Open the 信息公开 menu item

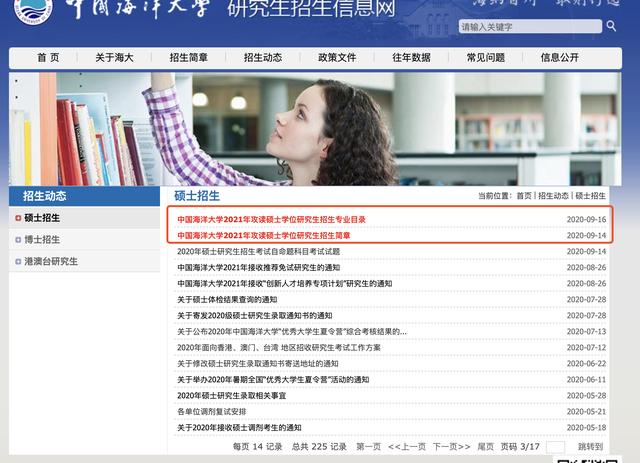coord(560,58)
